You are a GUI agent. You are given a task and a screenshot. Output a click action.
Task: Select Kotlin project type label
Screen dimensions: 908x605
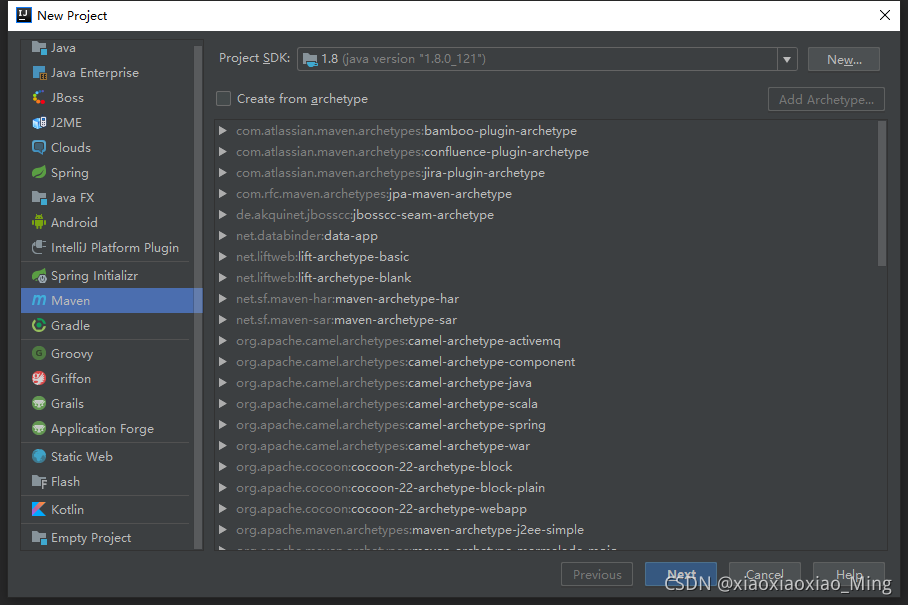67,509
